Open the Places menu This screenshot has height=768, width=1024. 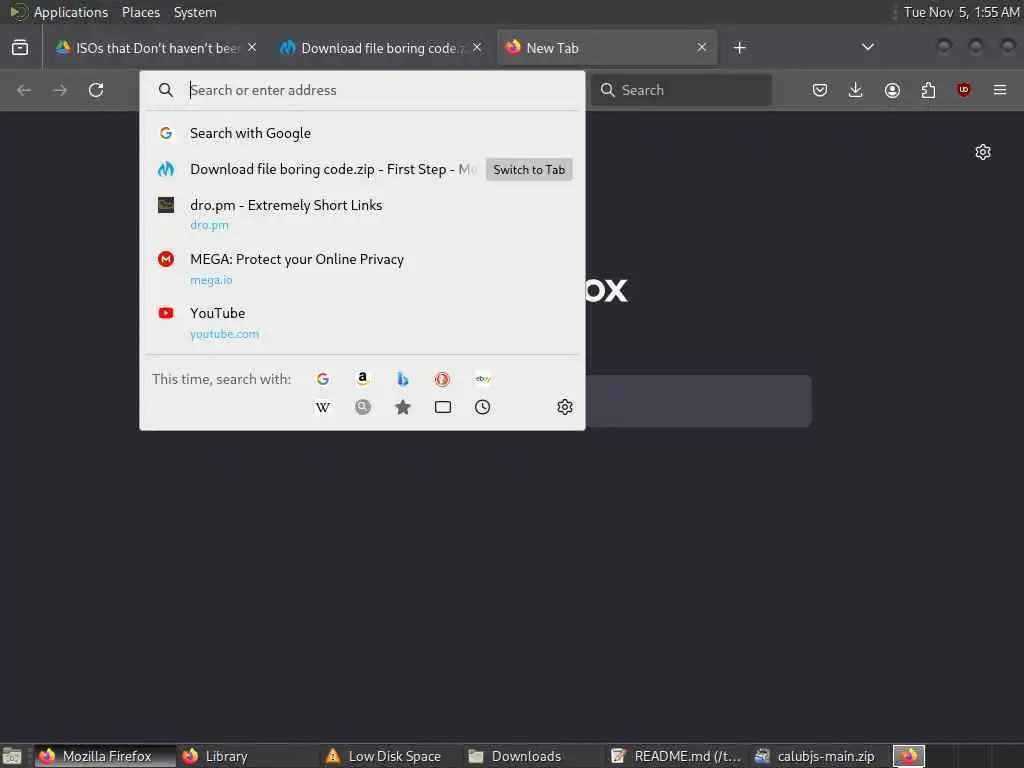click(141, 12)
